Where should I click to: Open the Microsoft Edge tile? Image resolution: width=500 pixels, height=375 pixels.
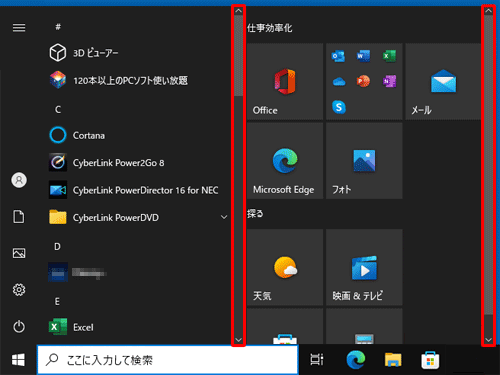pyautogui.click(x=285, y=161)
